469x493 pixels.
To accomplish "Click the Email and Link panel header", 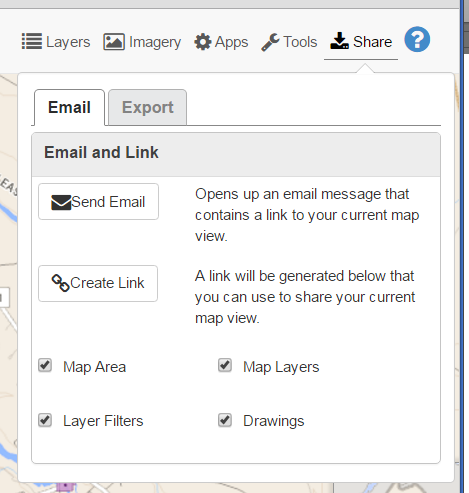I will point(236,155).
